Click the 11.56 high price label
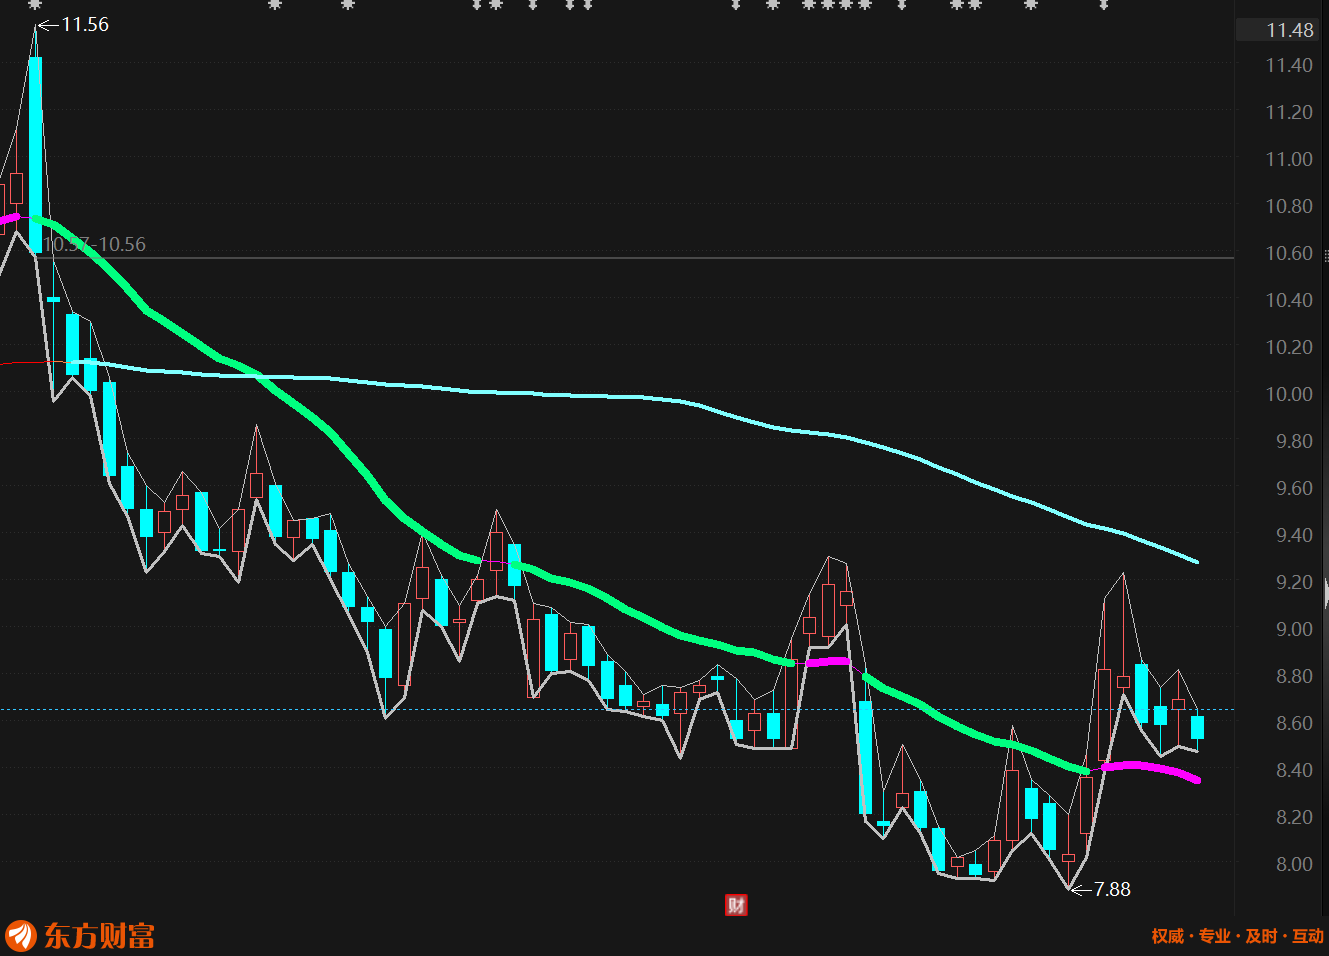This screenshot has height=956, width=1329. (x=85, y=24)
